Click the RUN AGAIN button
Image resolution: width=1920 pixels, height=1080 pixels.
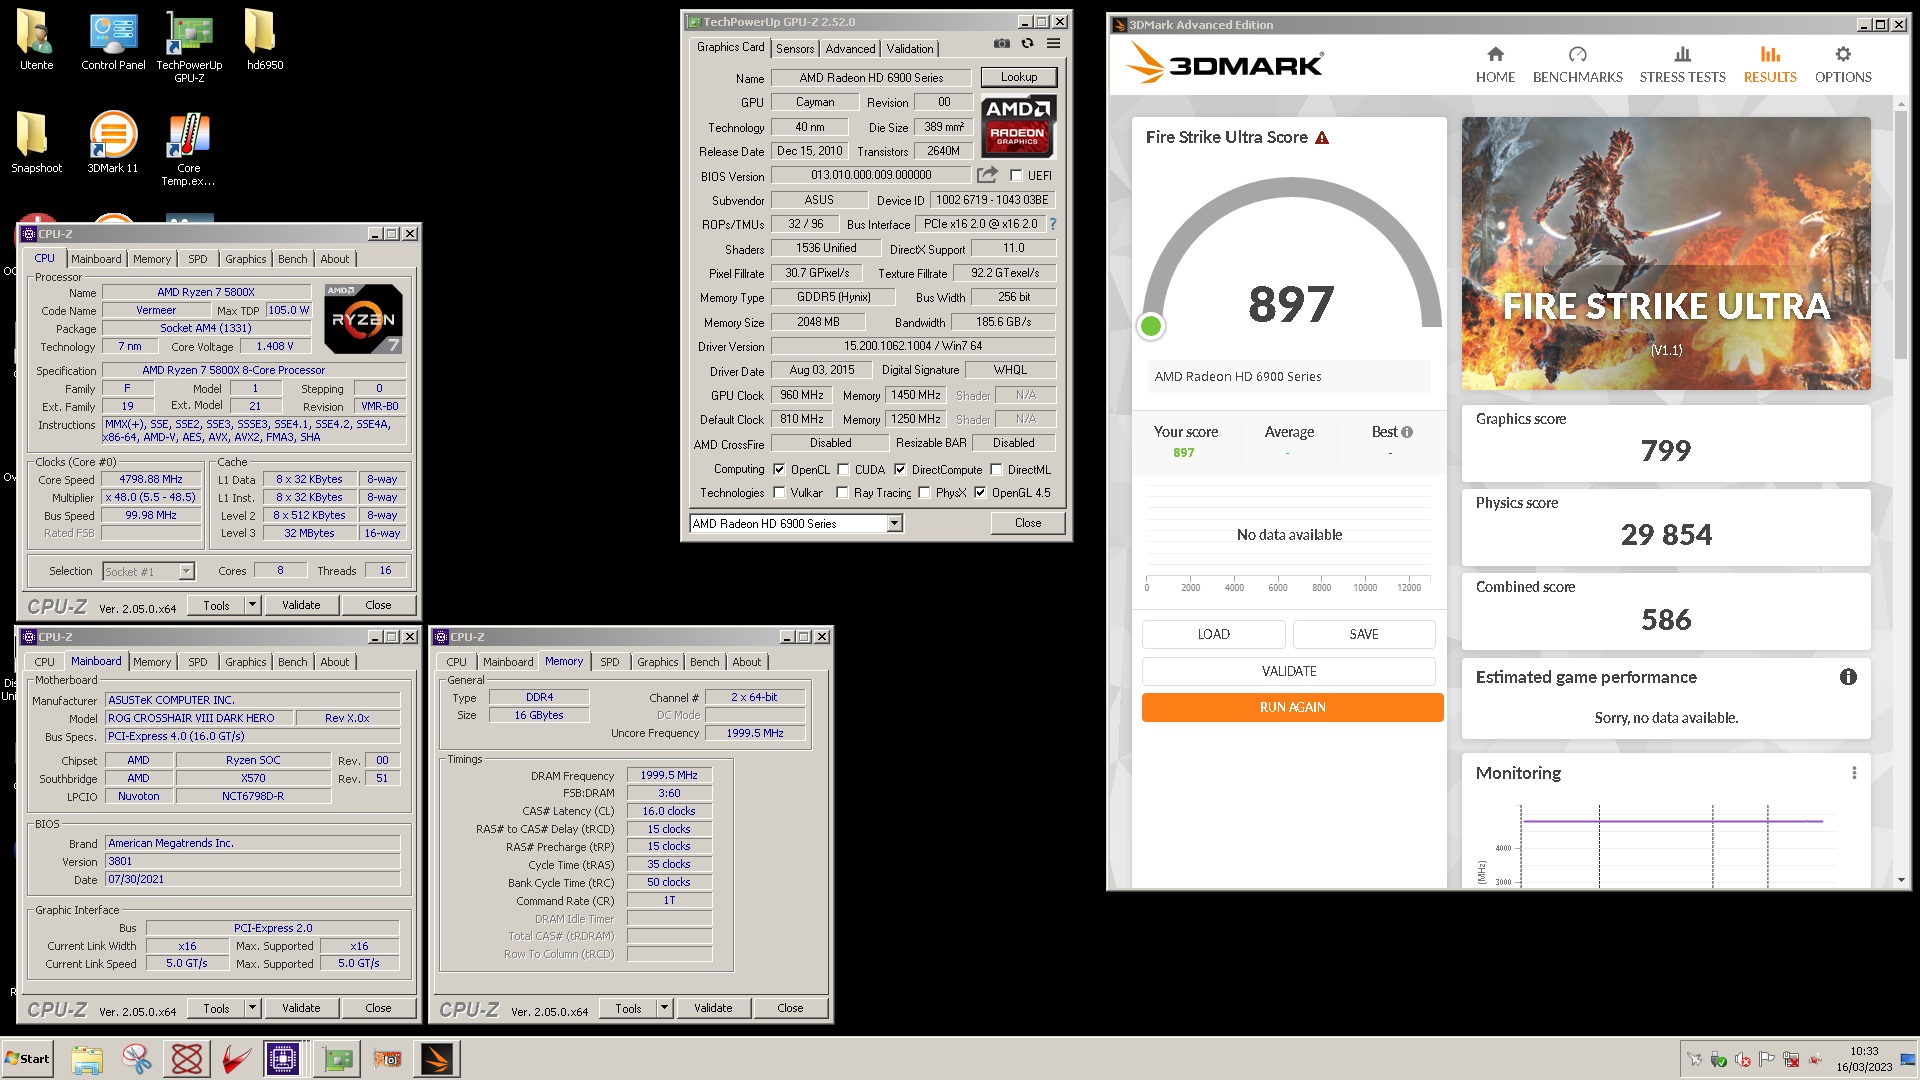point(1292,707)
